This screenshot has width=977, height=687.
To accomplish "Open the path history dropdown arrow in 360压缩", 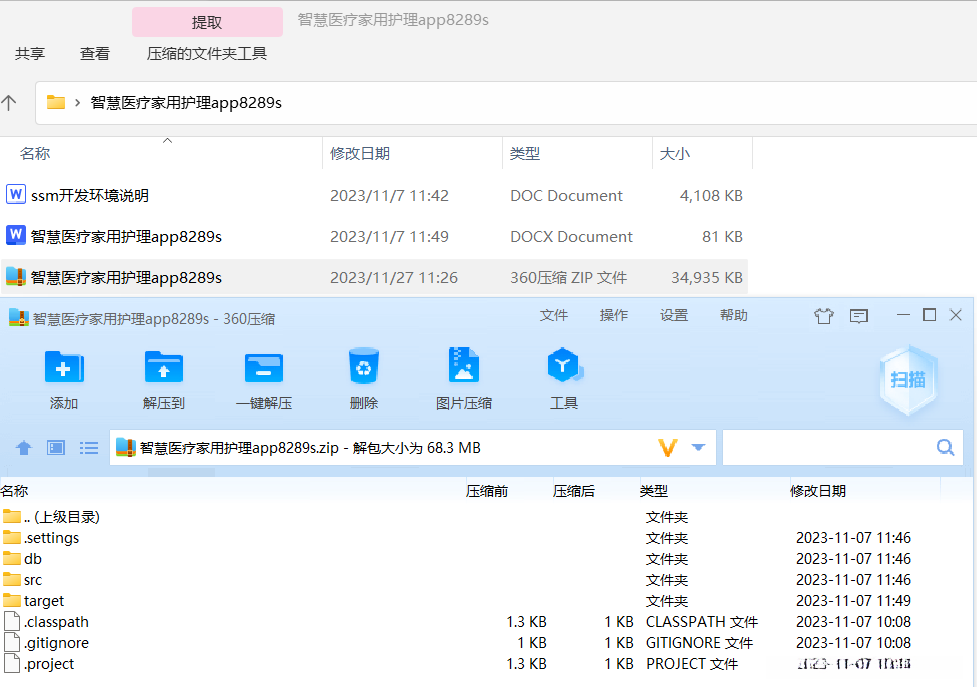I will (698, 447).
